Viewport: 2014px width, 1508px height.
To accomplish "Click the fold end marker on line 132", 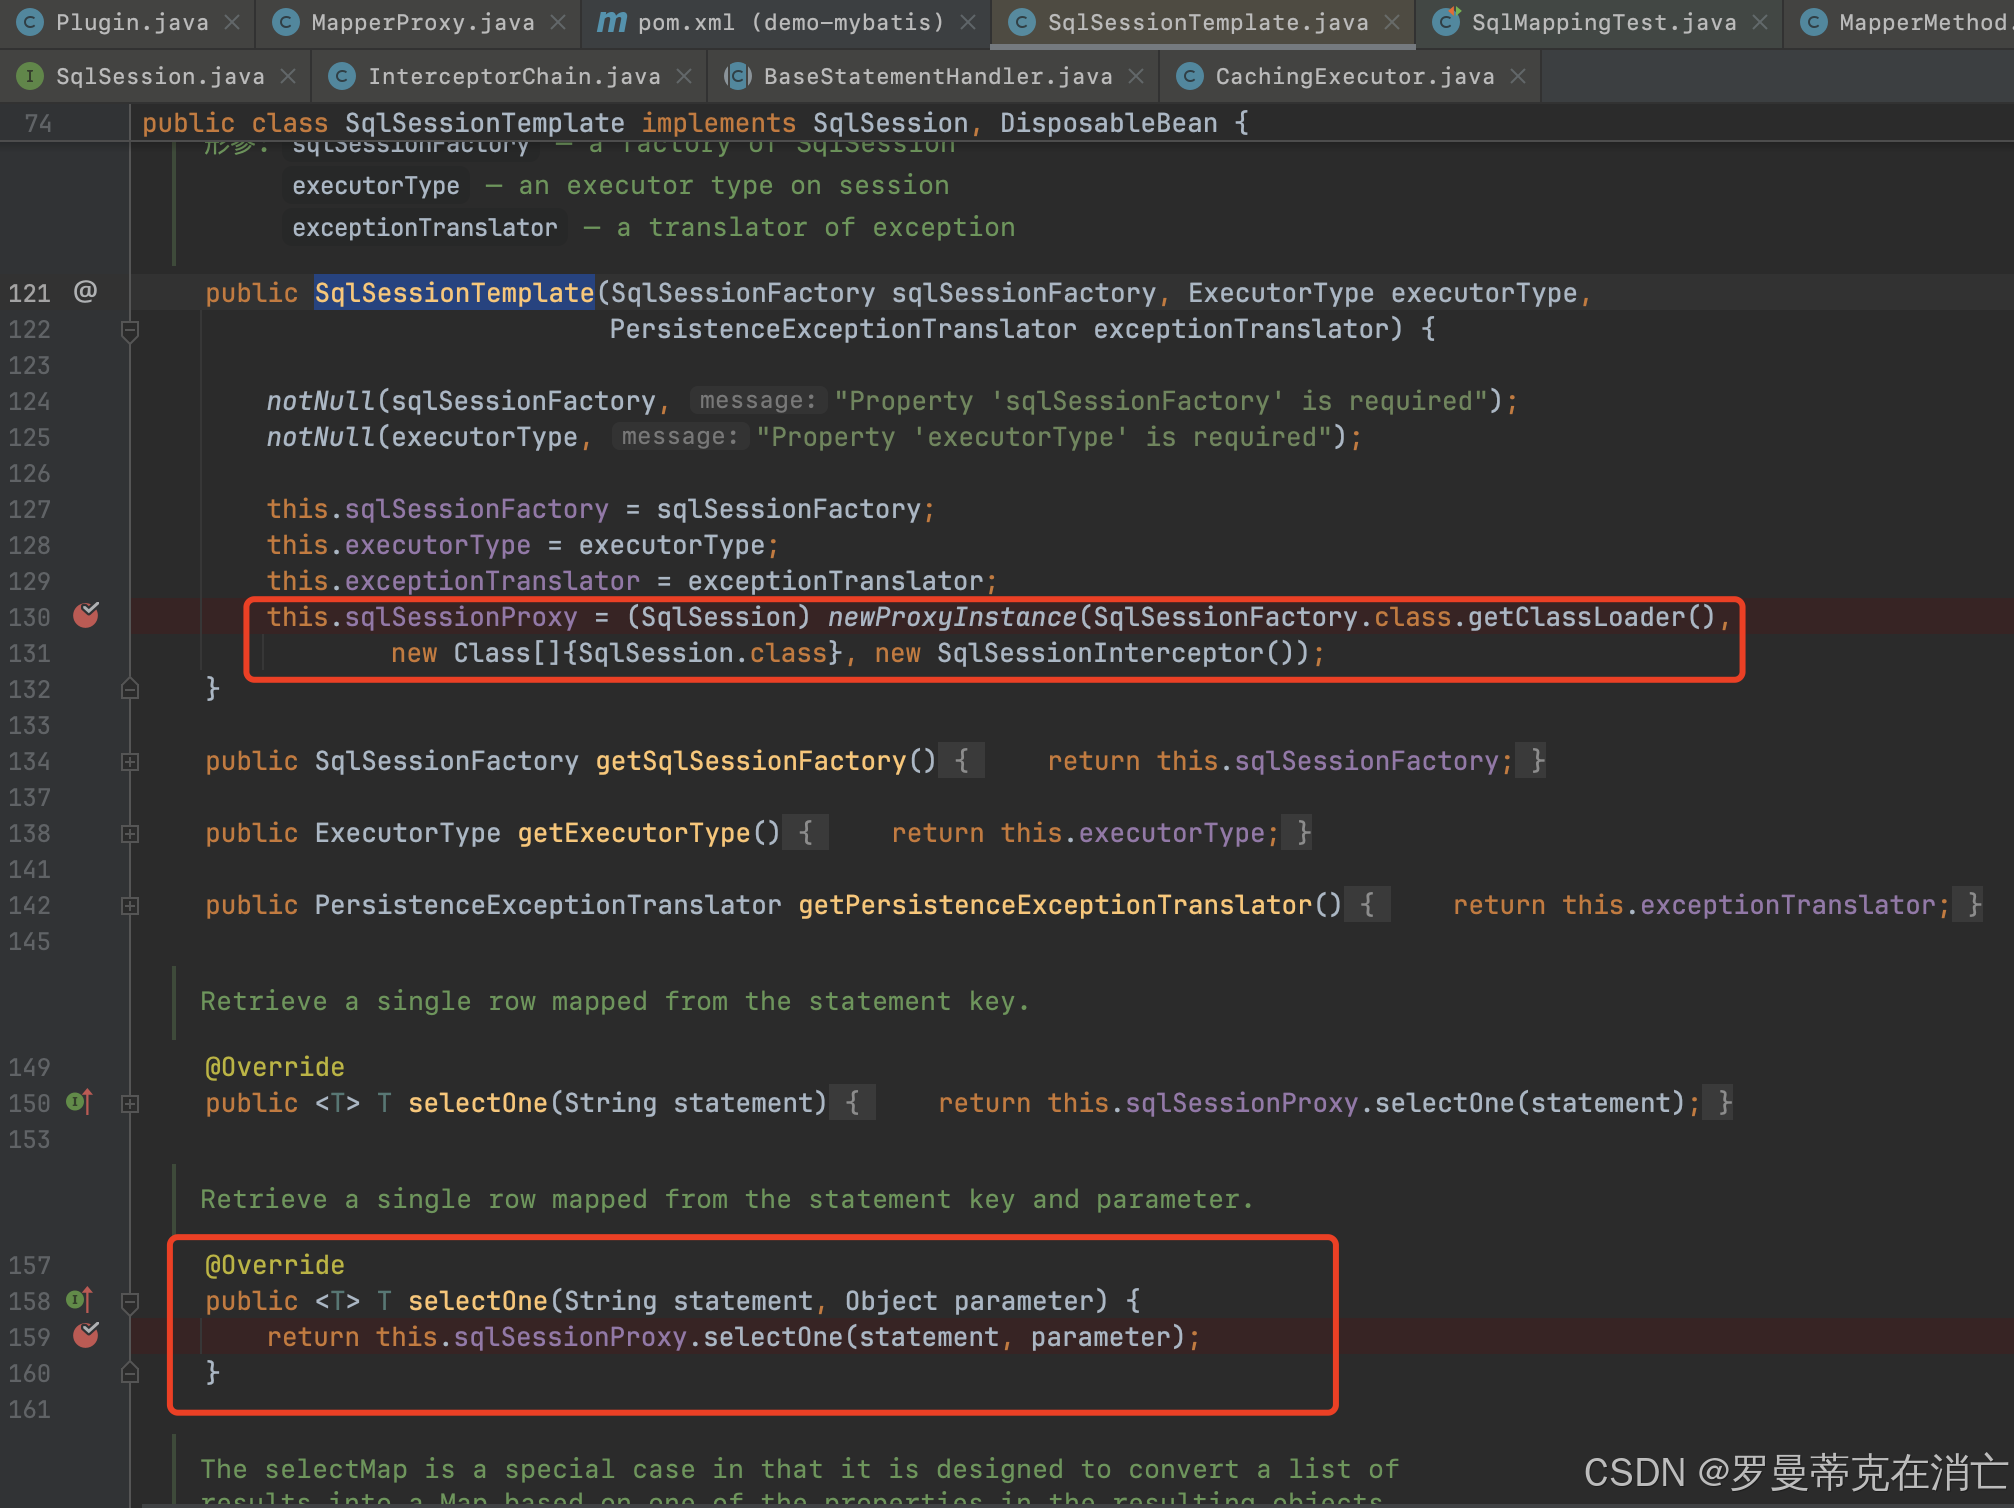I will (130, 688).
